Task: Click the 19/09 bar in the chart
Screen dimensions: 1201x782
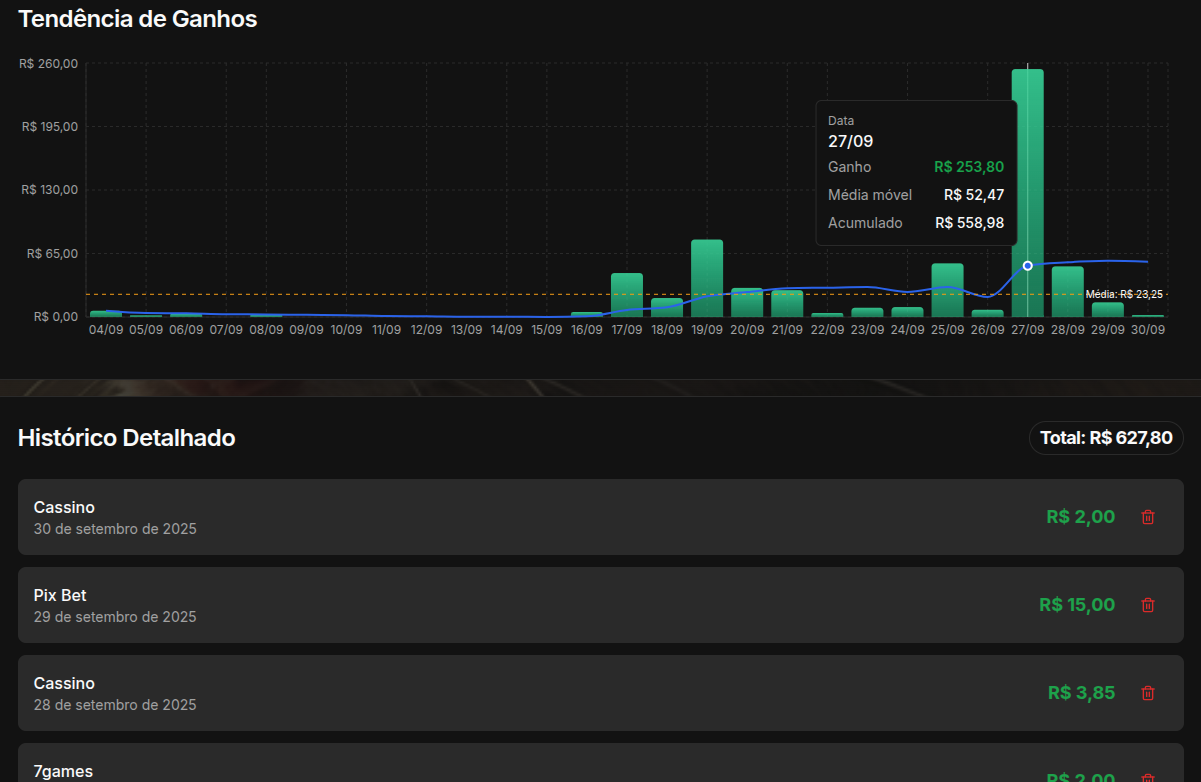Action: (x=707, y=278)
